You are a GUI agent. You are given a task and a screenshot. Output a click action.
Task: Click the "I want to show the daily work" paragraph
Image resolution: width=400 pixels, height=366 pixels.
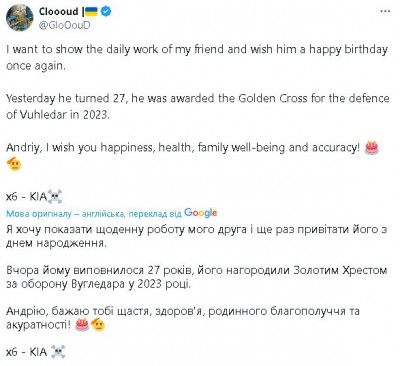tap(197, 57)
